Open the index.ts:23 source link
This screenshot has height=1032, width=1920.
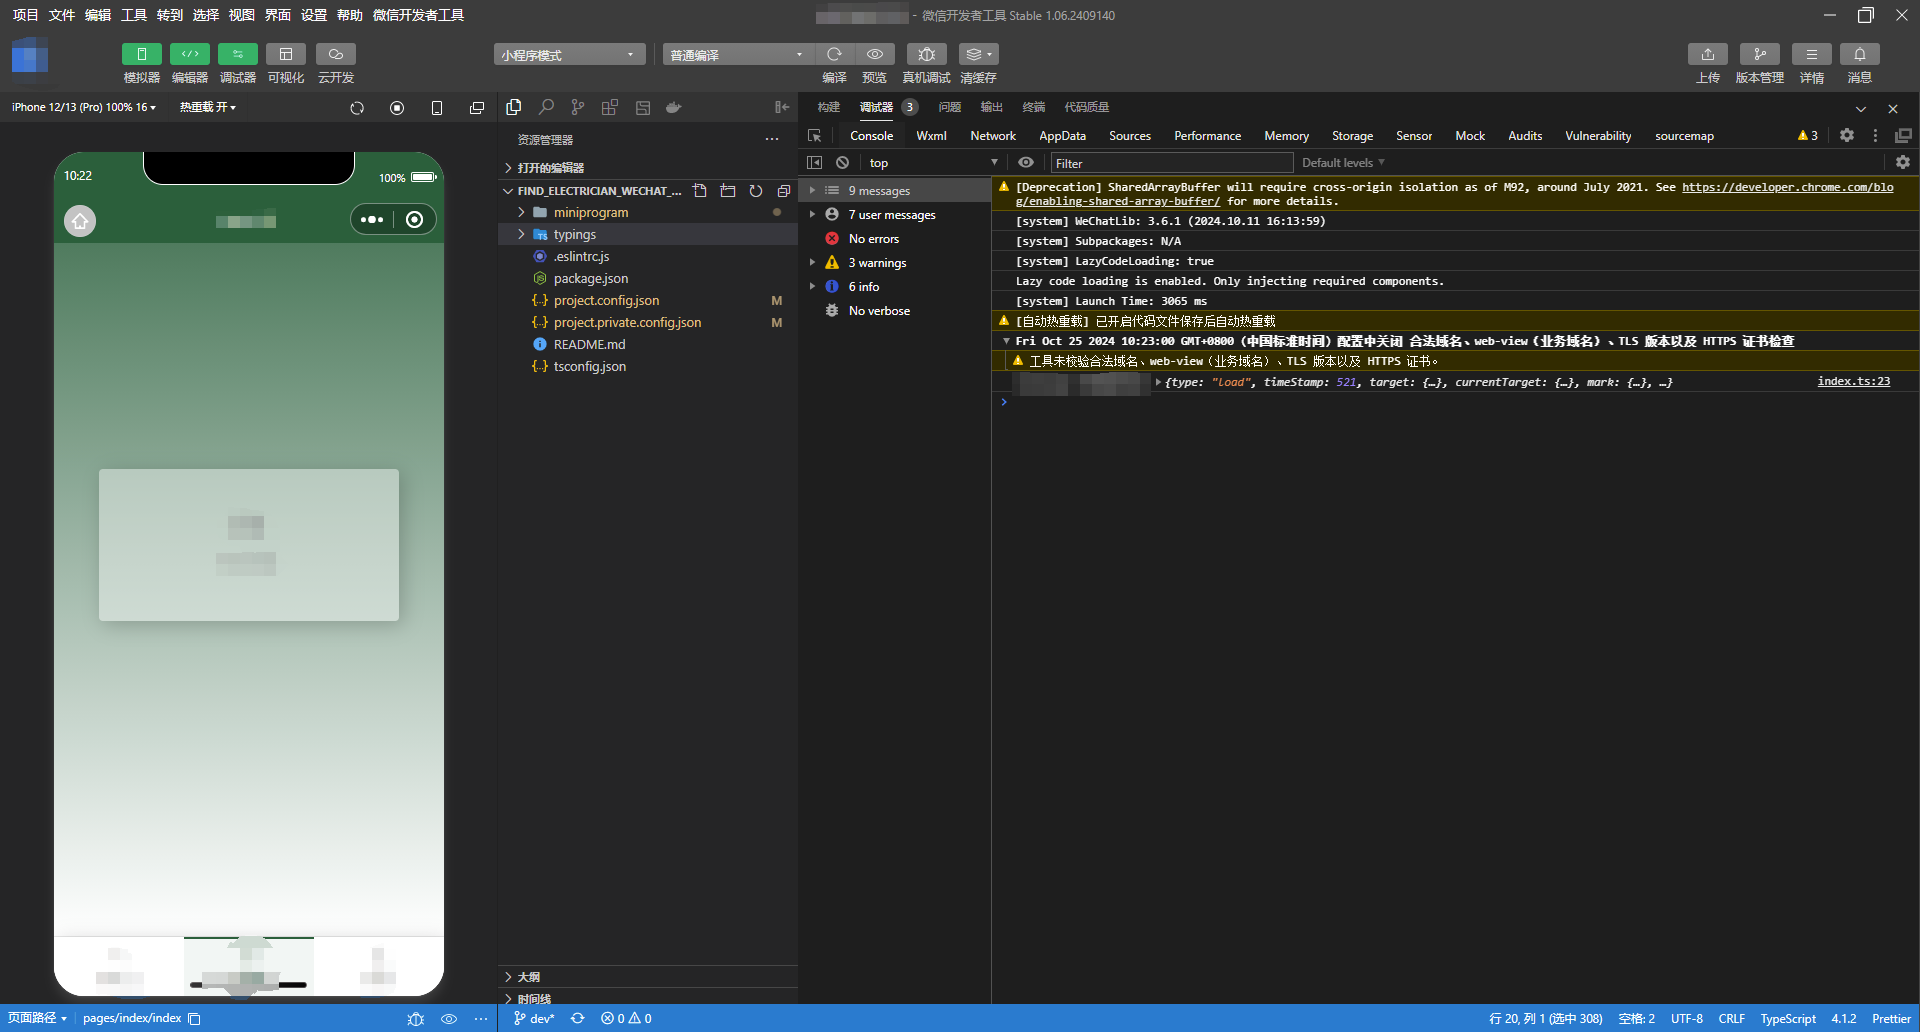[x=1854, y=381]
